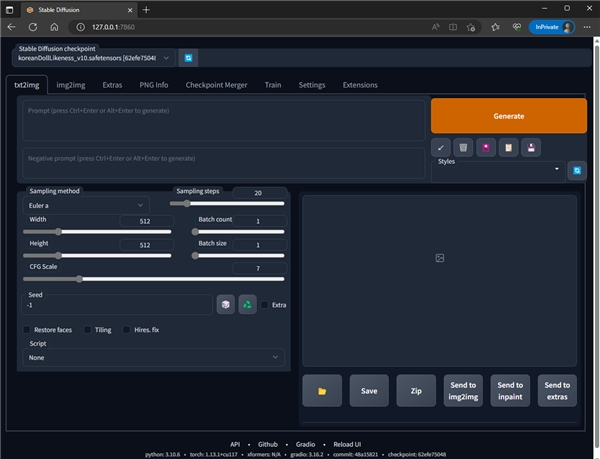This screenshot has height=459, width=600.
Task: Enable the Extra seed checkbox
Action: pos(264,305)
